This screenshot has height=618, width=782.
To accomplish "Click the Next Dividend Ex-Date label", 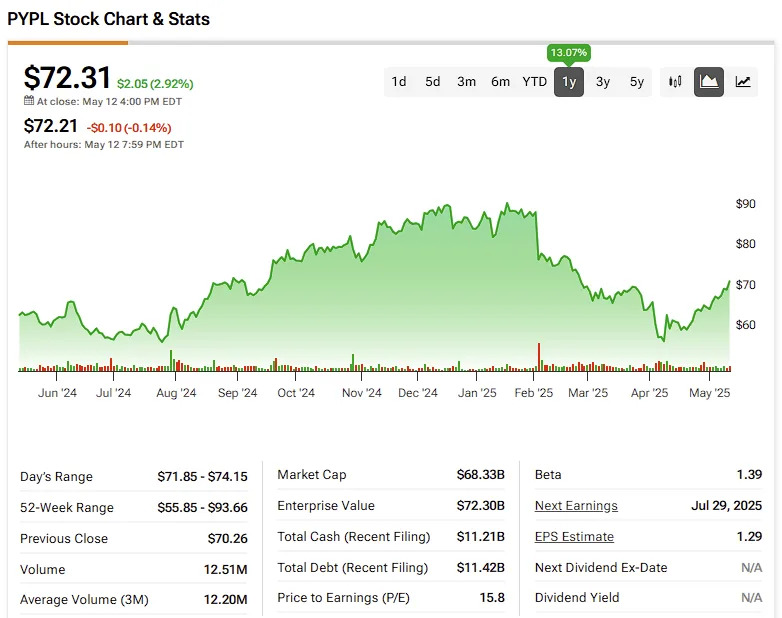I will (601, 568).
